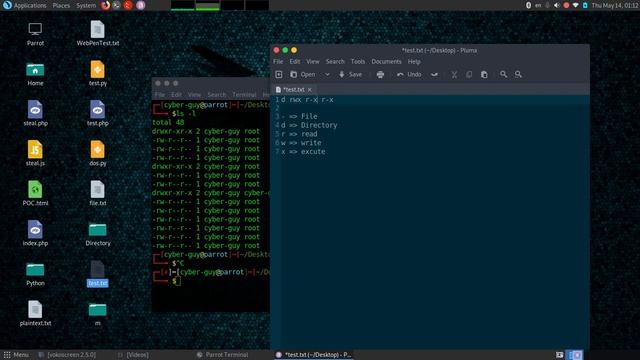Select the test.php desktop file

(98, 113)
